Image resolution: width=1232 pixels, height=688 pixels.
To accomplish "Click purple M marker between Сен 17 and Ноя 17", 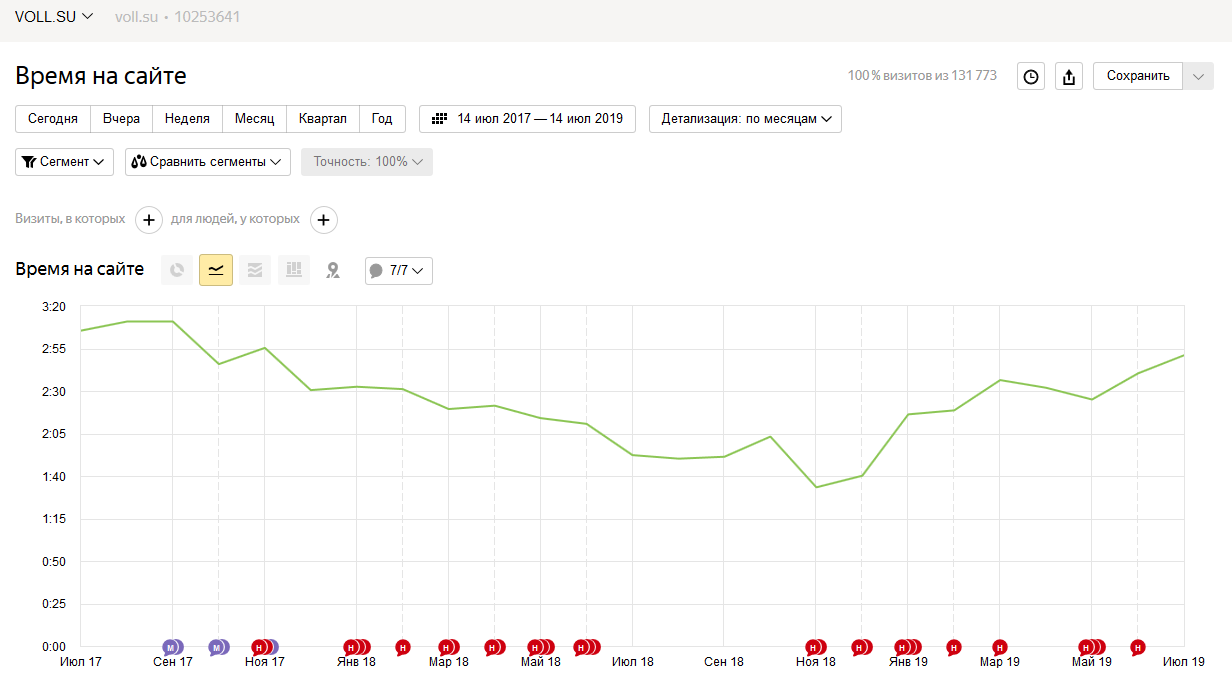I will coord(216,648).
